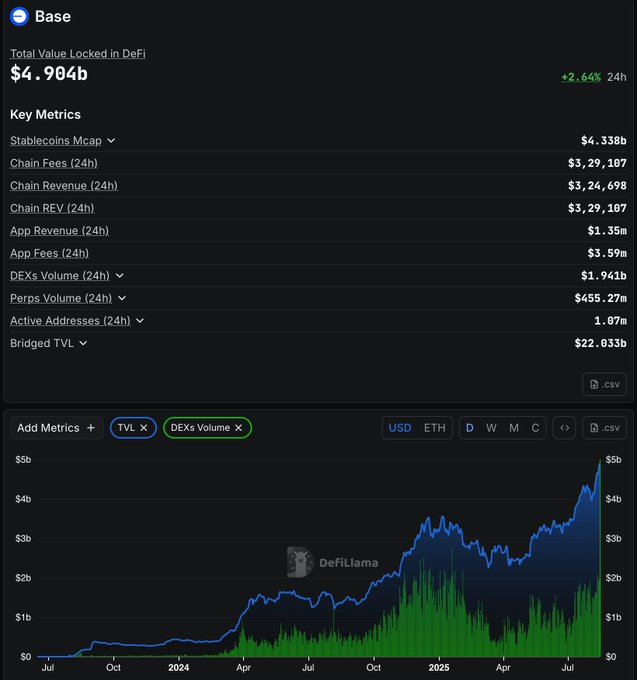Screen dimensions: 637x680
Task: Click the $455.27m perps volume value
Action: (x=601, y=298)
